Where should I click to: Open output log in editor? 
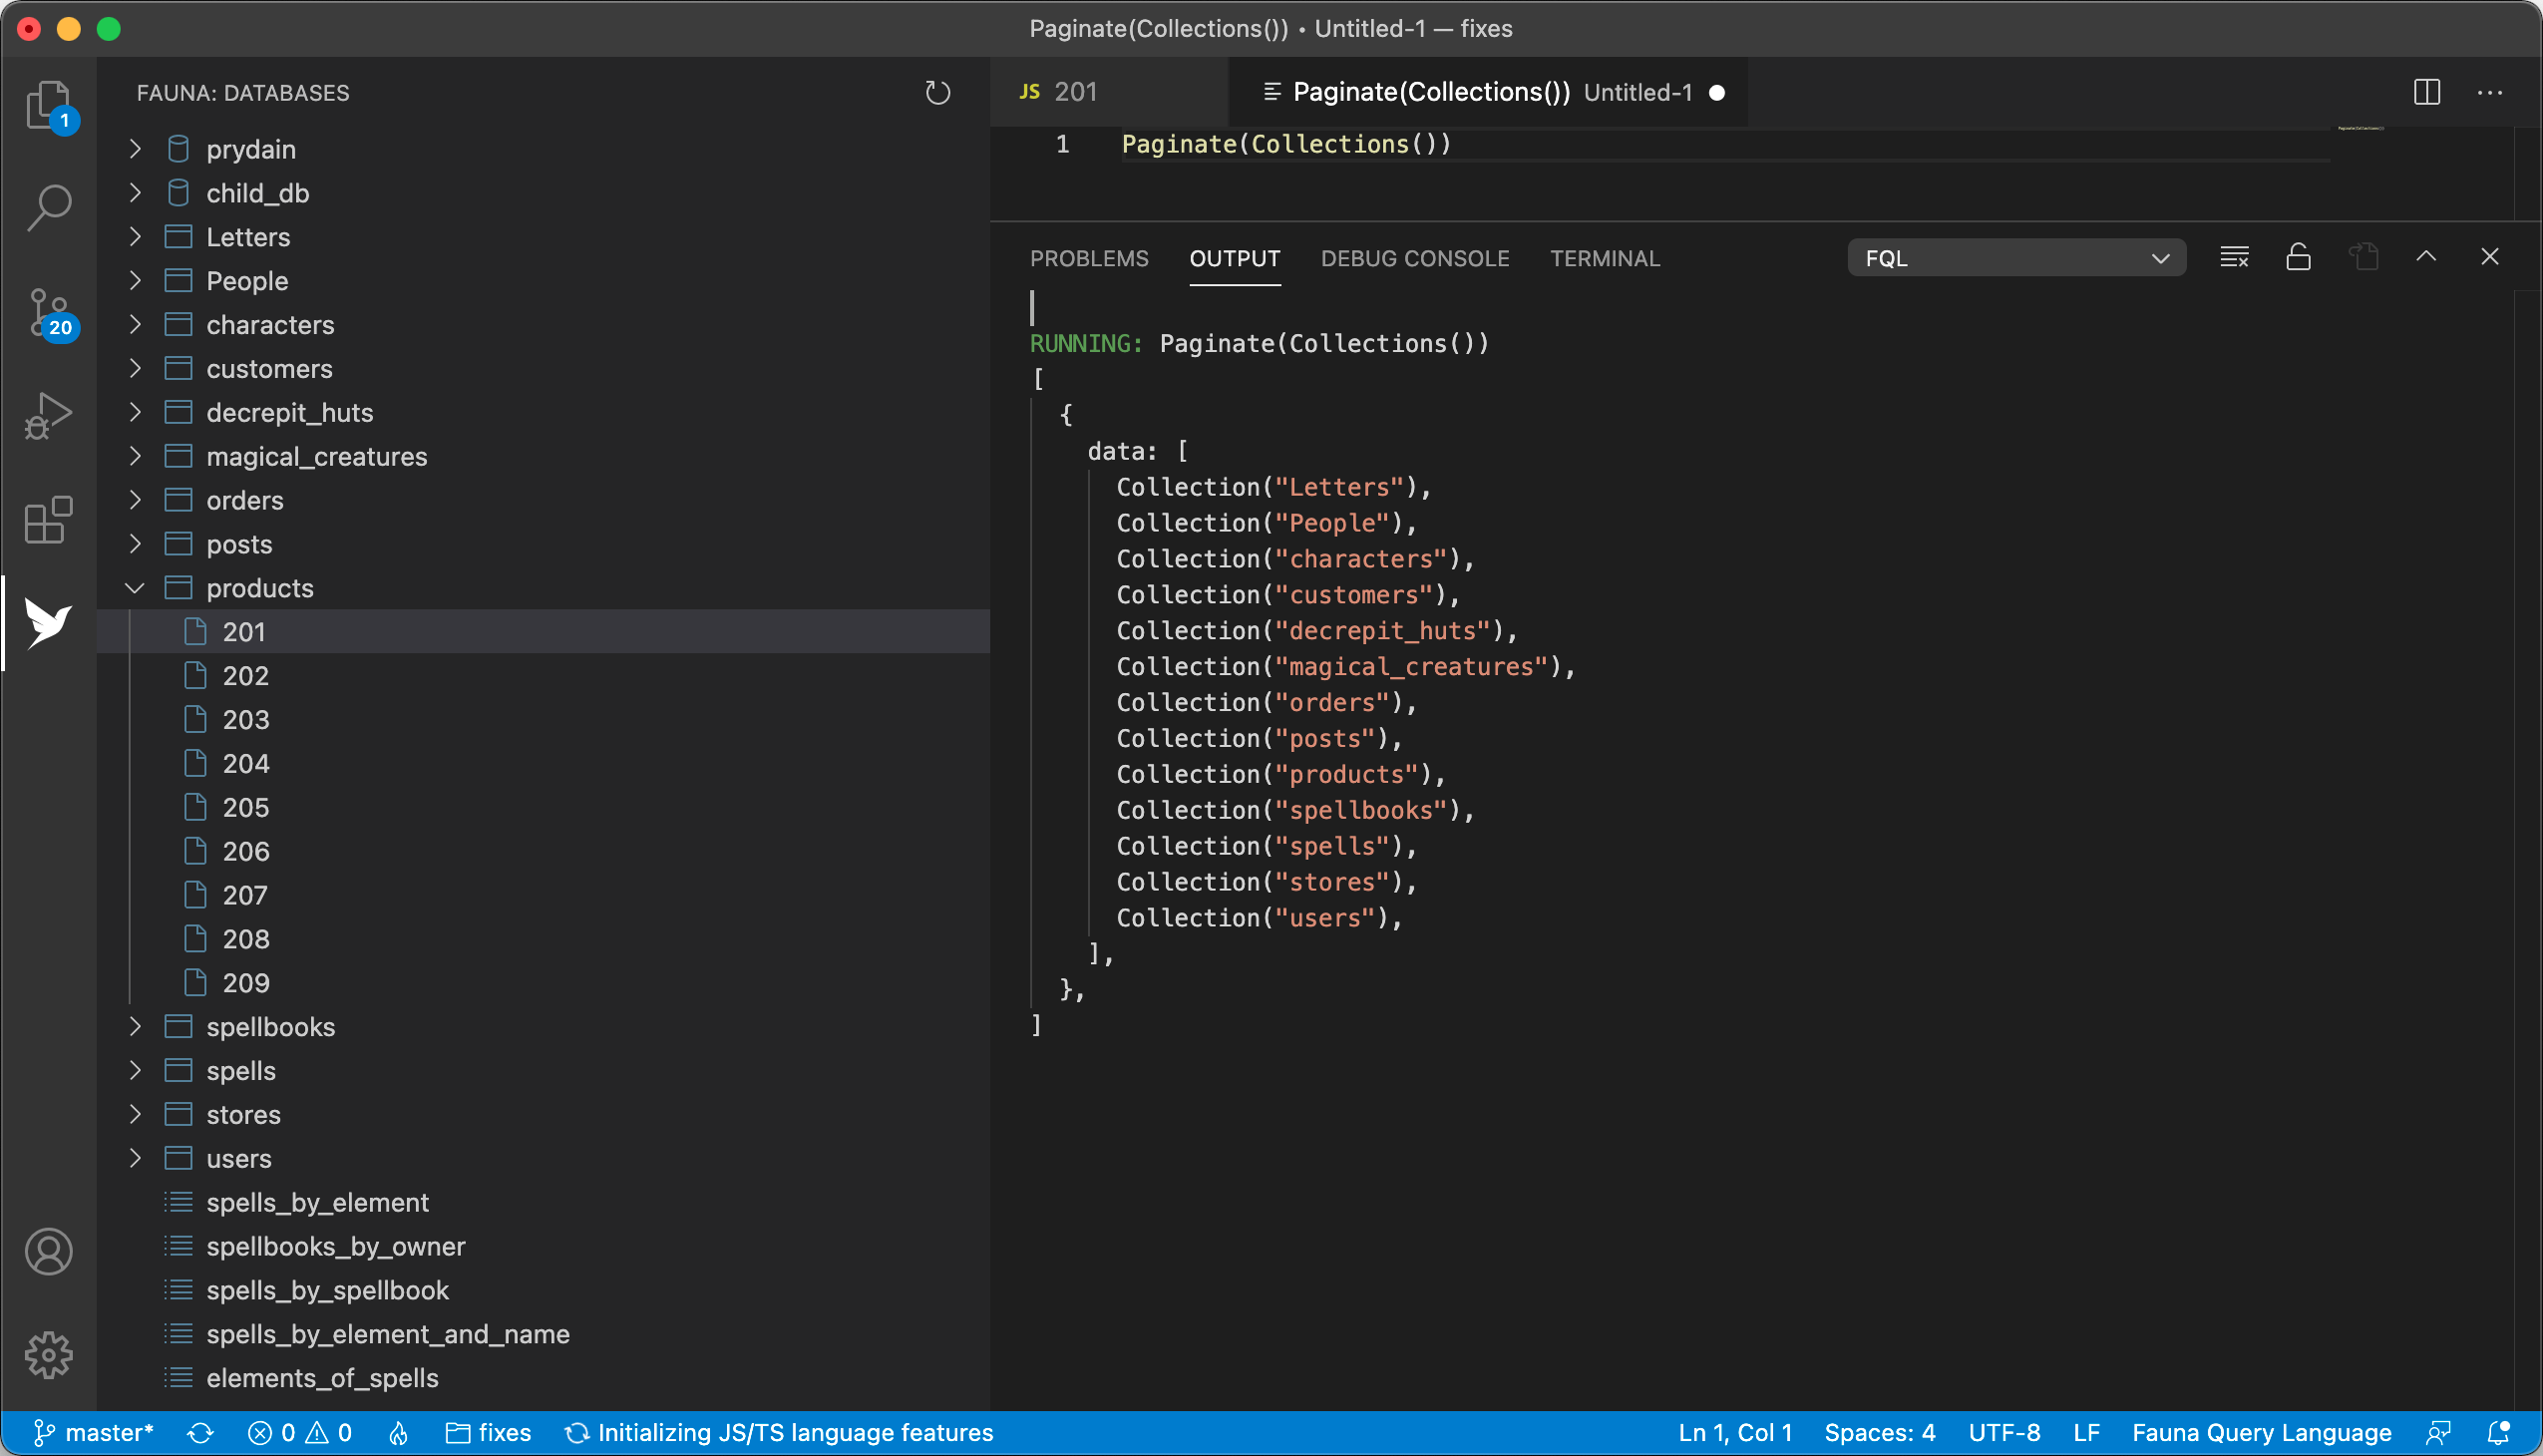pyautogui.click(x=2363, y=258)
